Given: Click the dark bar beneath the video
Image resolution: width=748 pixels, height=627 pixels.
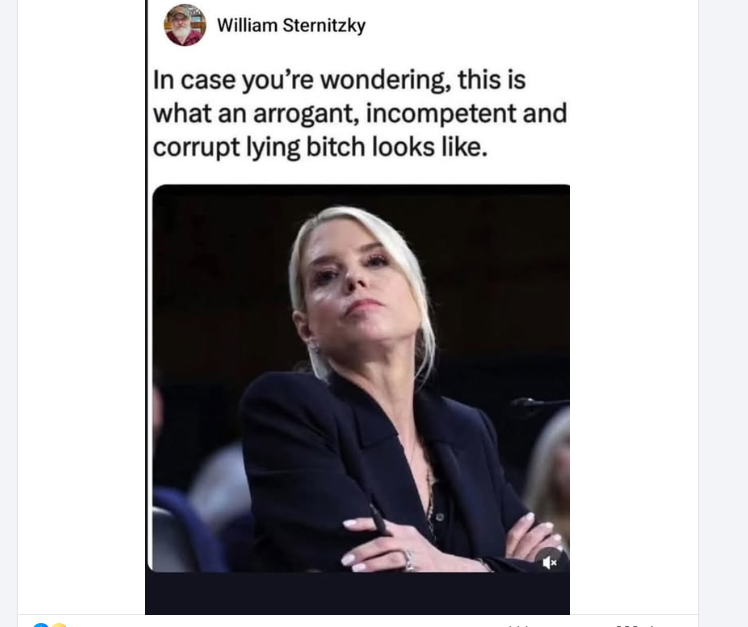Looking at the screenshot, I should click(x=357, y=594).
